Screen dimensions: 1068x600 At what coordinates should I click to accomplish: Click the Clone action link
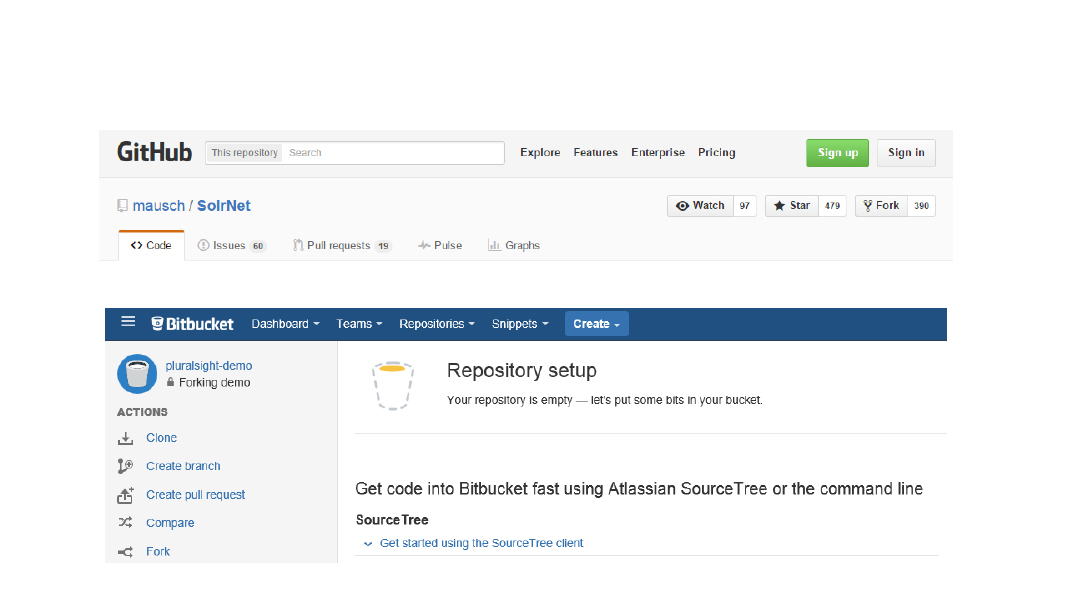tap(161, 438)
